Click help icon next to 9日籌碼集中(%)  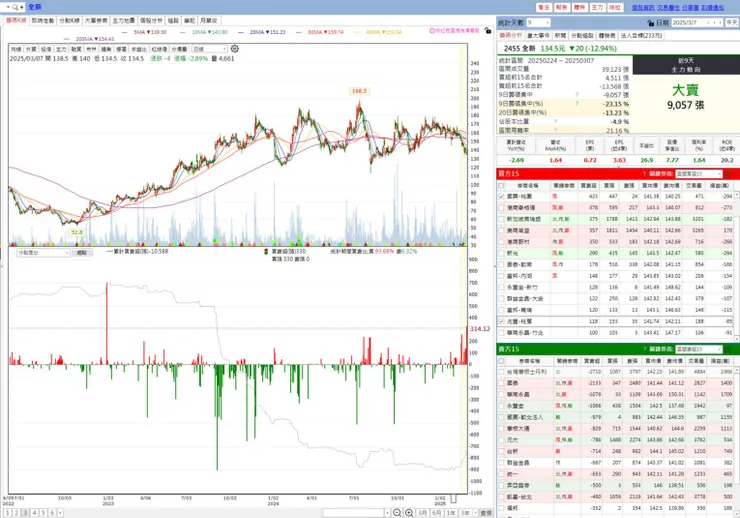pos(577,103)
